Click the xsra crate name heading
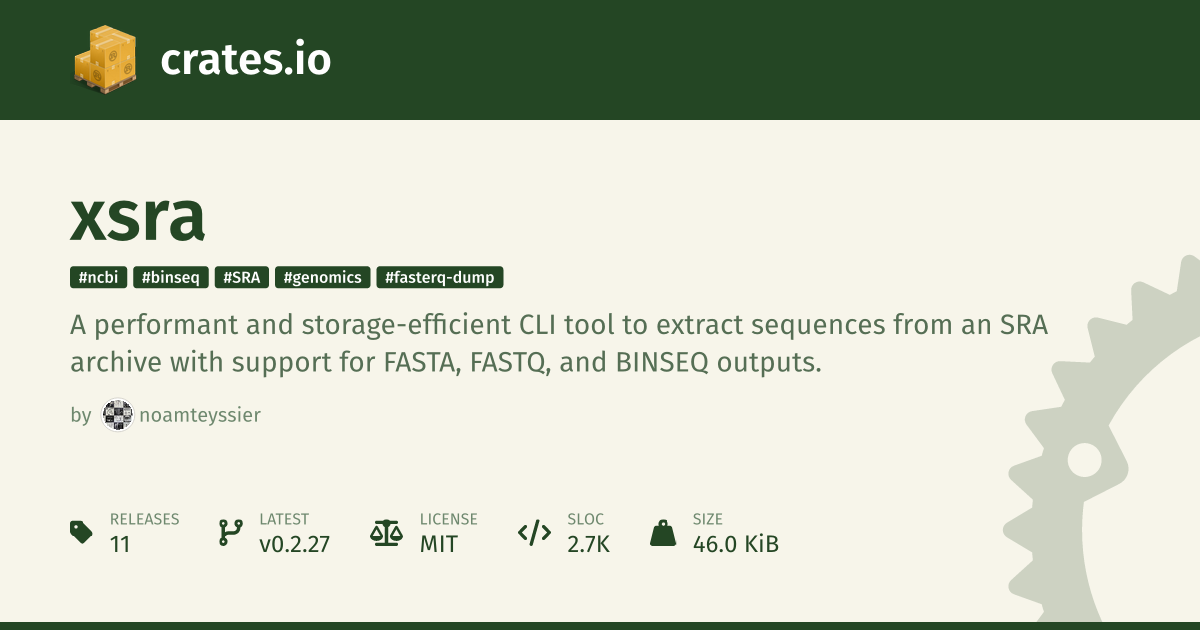This screenshot has width=1200, height=630. (x=138, y=216)
